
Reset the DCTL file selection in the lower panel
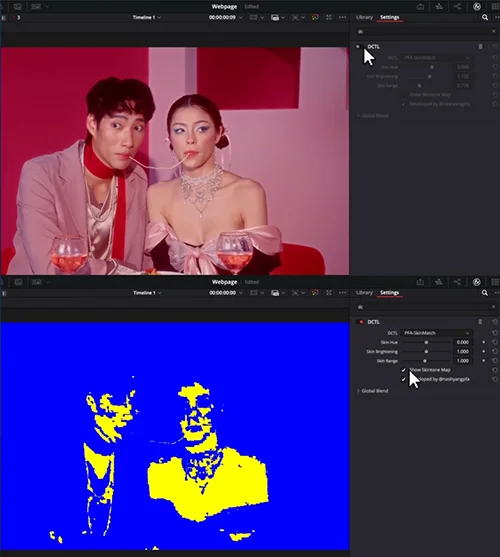pyautogui.click(x=495, y=333)
